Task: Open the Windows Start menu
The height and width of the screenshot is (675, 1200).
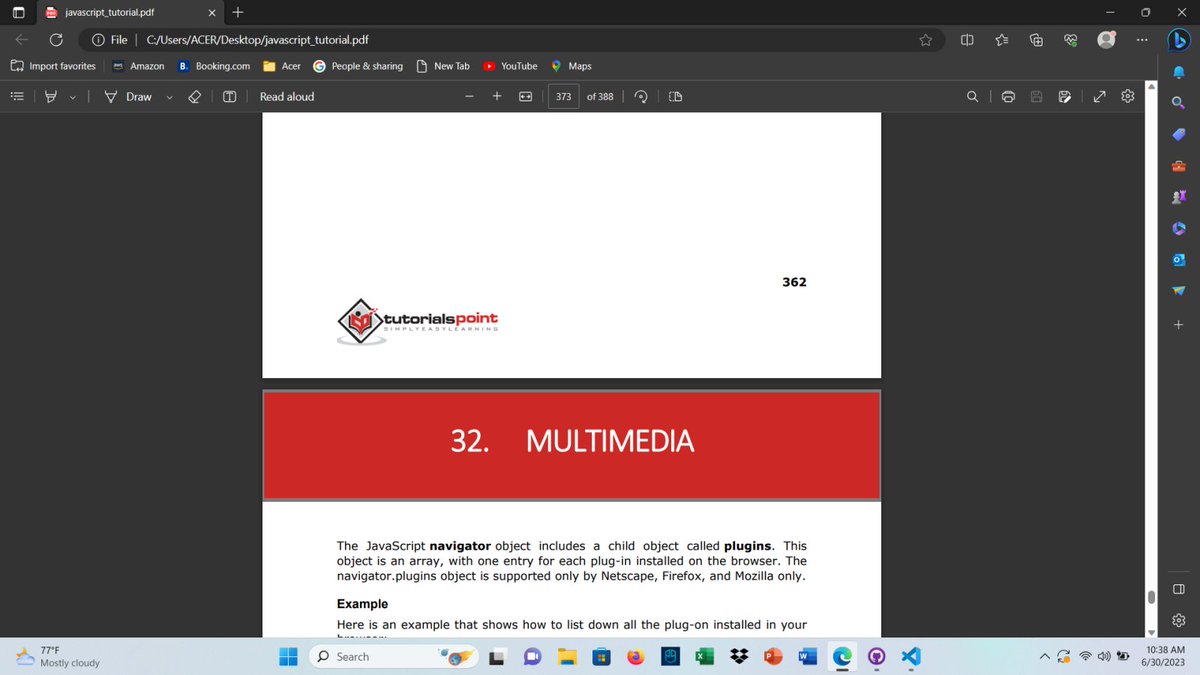Action: 289,657
